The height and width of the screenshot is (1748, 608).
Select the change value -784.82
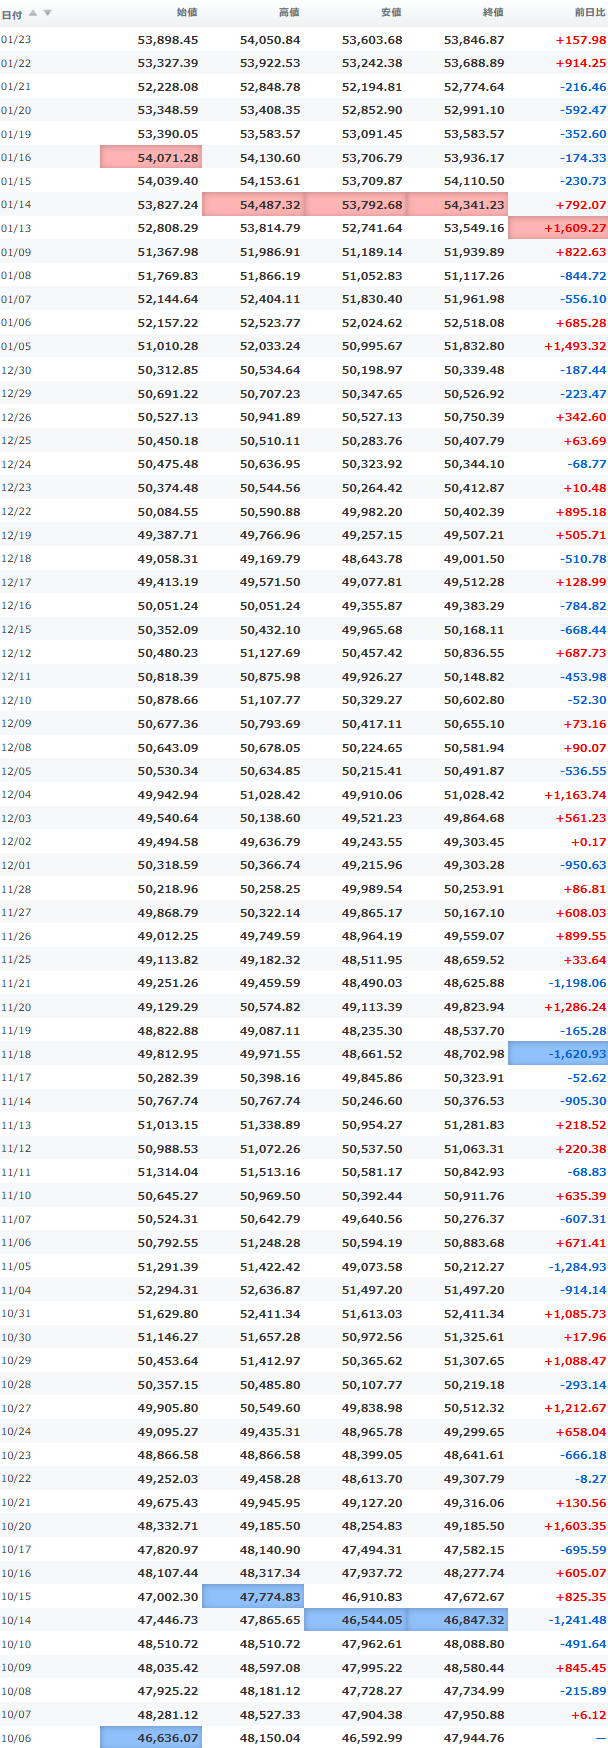point(584,606)
